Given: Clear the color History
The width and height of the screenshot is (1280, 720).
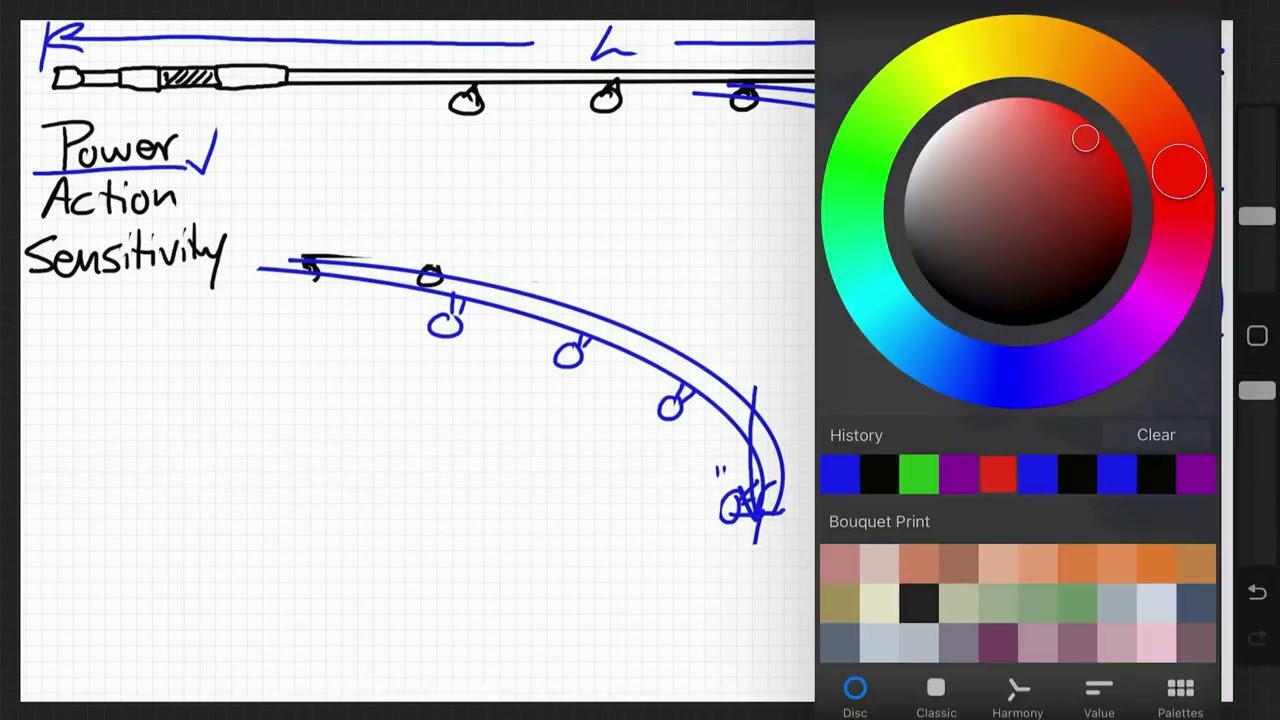Looking at the screenshot, I should pos(1156,435).
